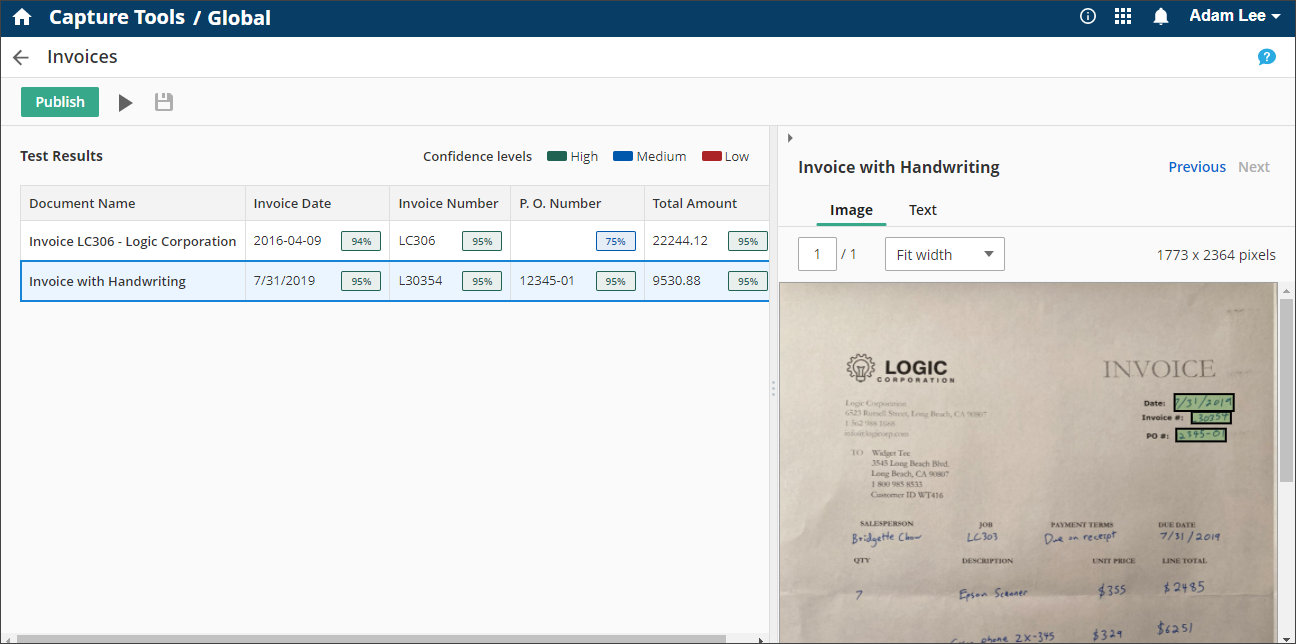Open help with the question mark icon
The width and height of the screenshot is (1296, 644).
click(x=1266, y=57)
